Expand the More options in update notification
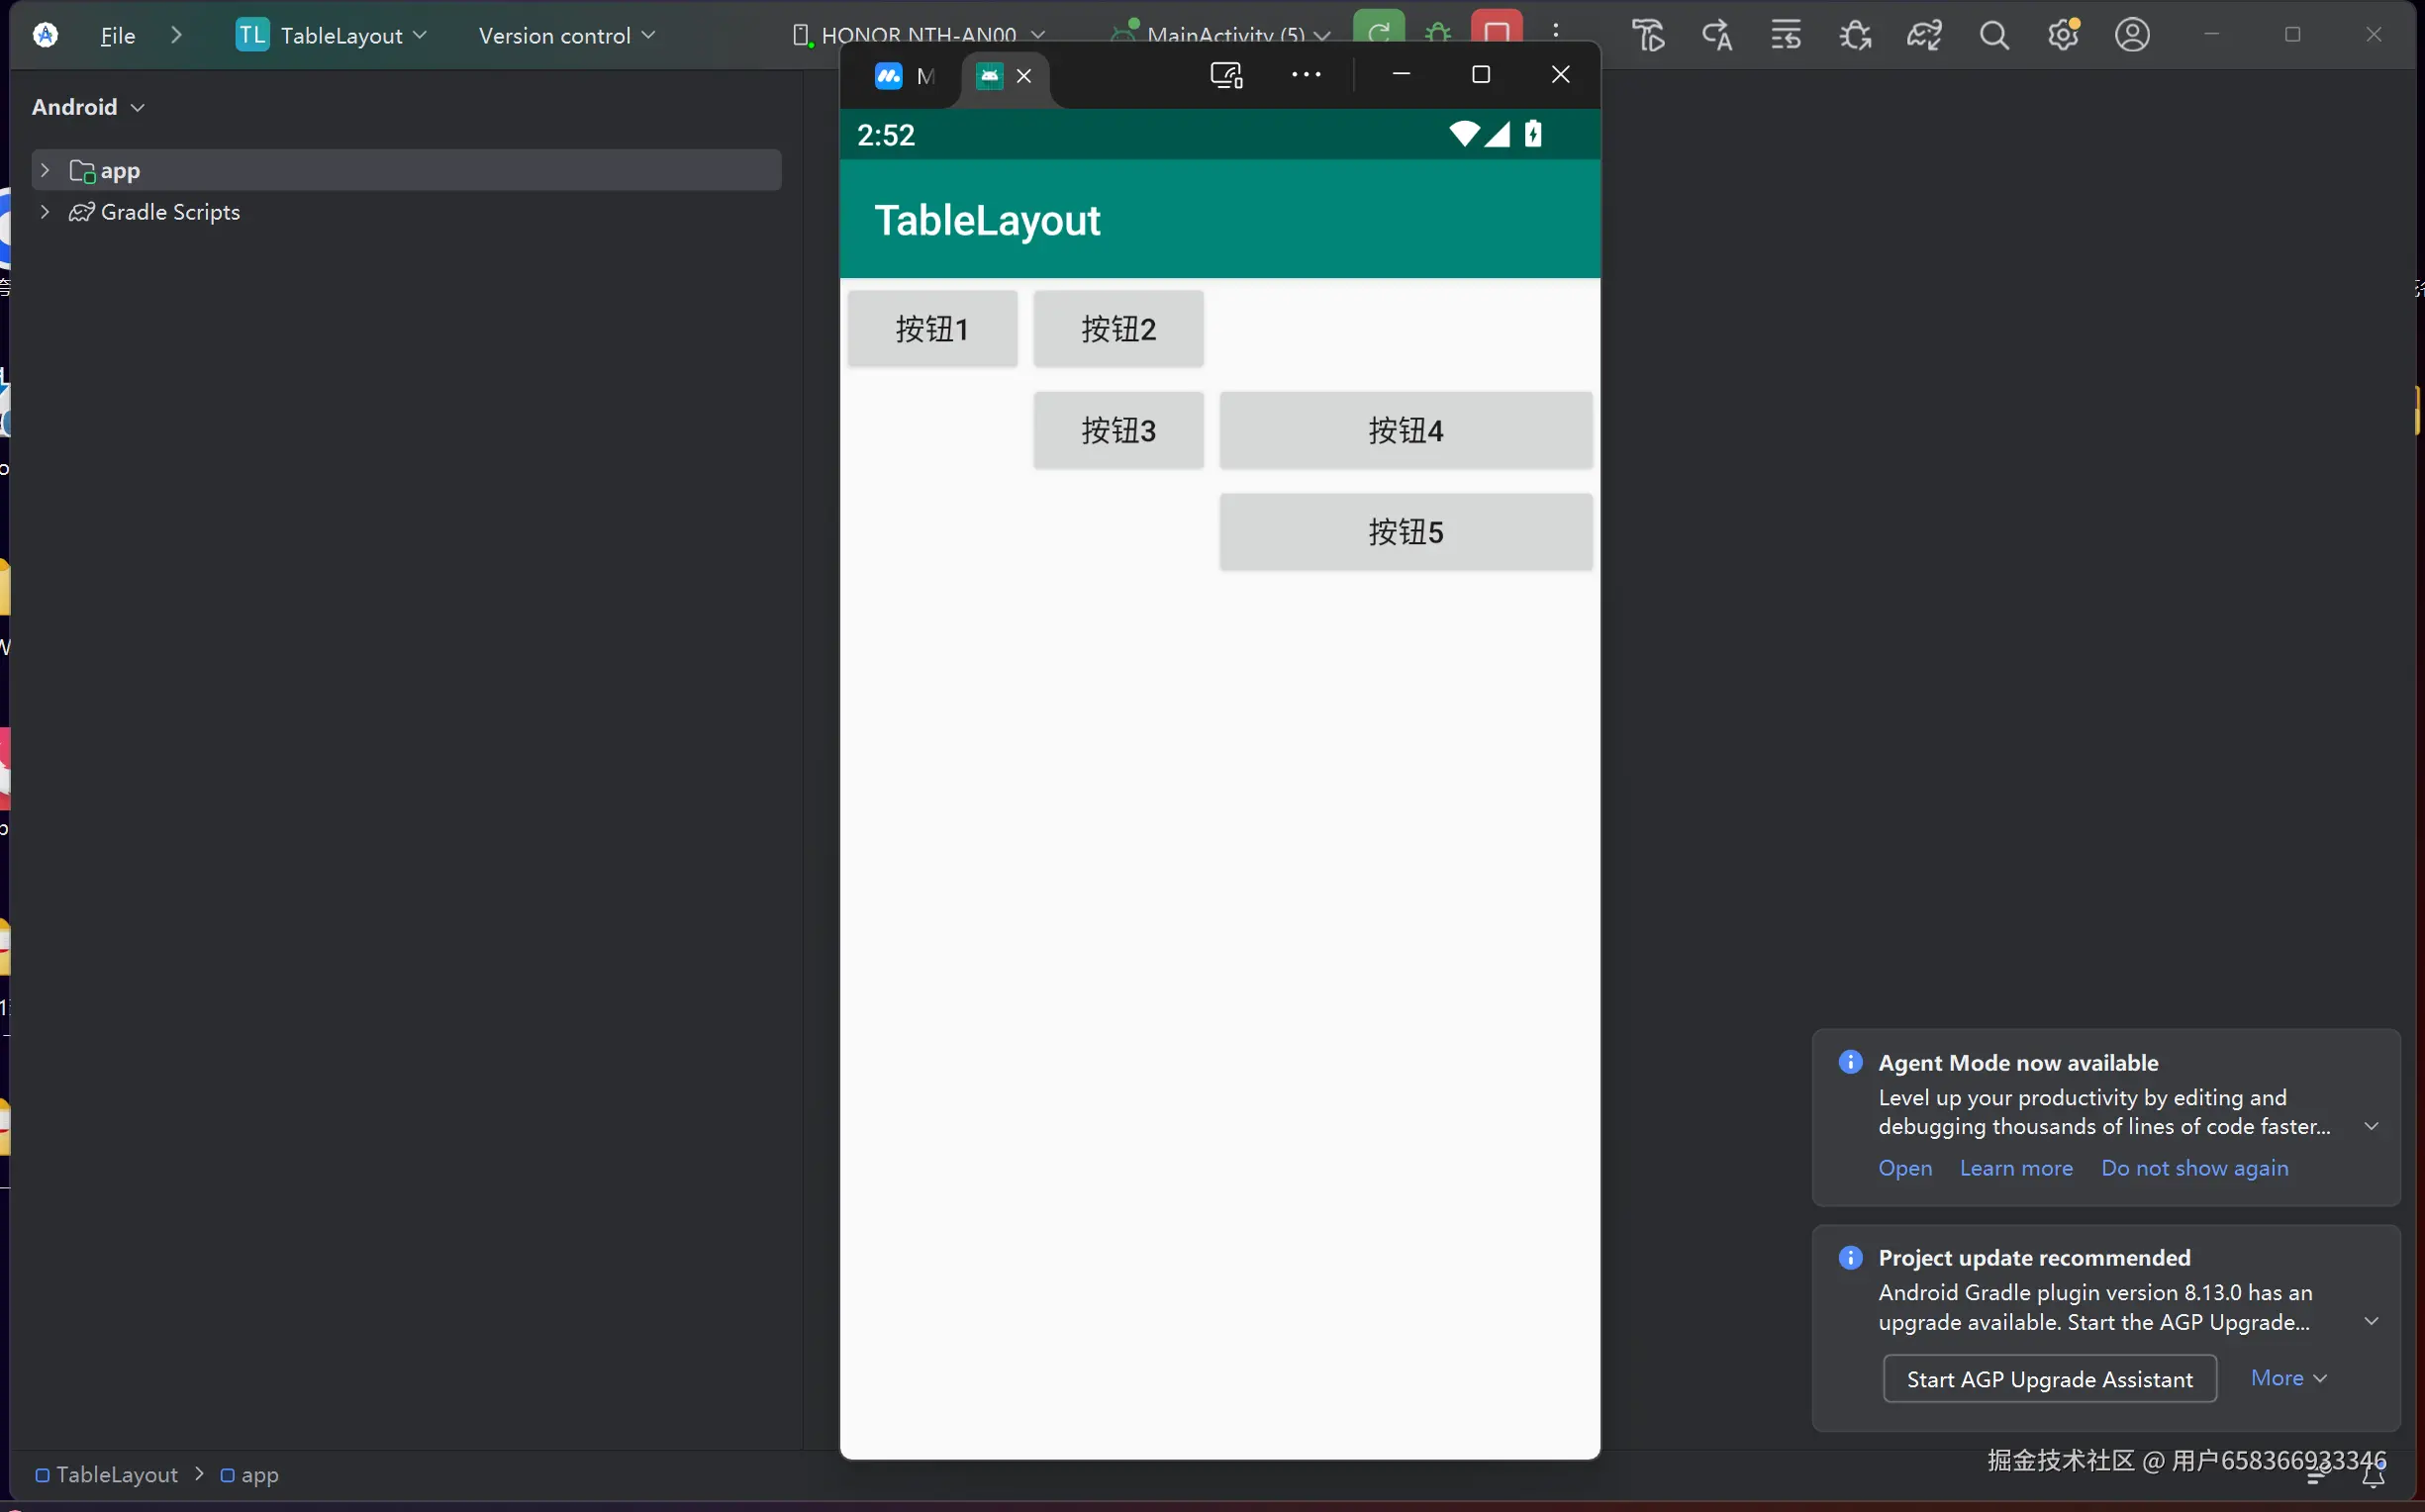Viewport: 2425px width, 1512px height. click(2288, 1378)
